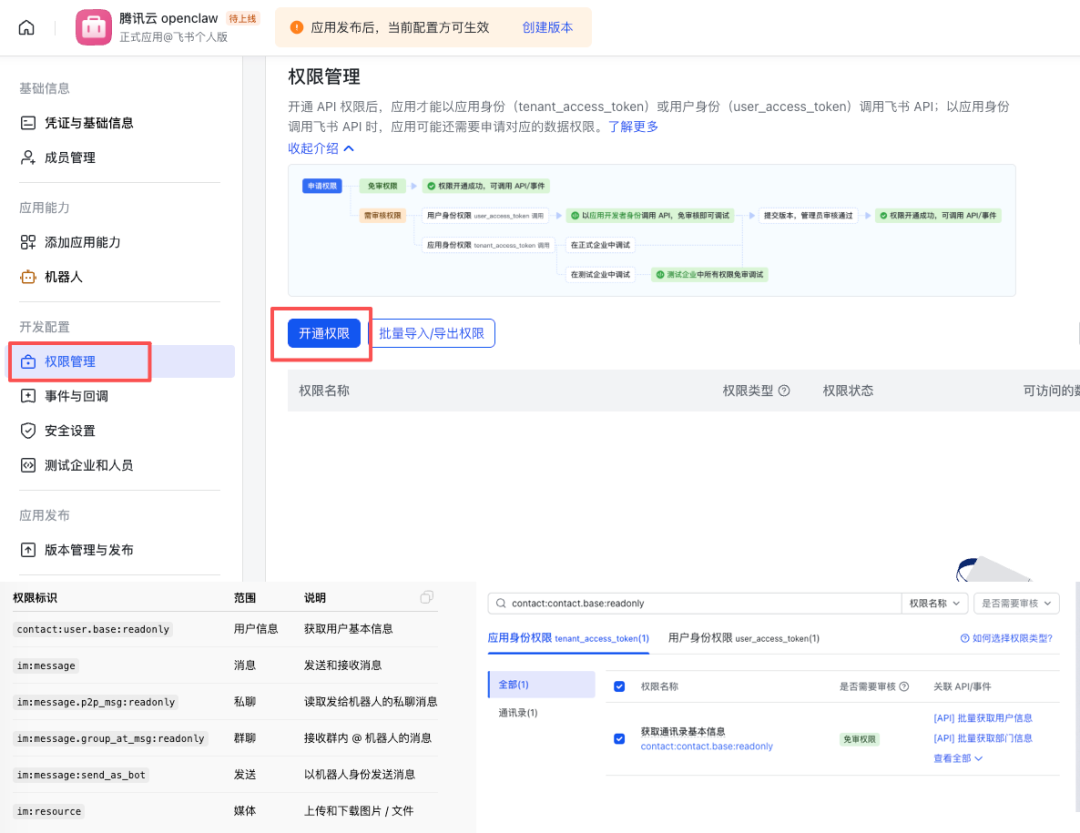Click the 腾讯云 openclaw app avatar
This screenshot has width=1080, height=833.
click(x=94, y=26)
